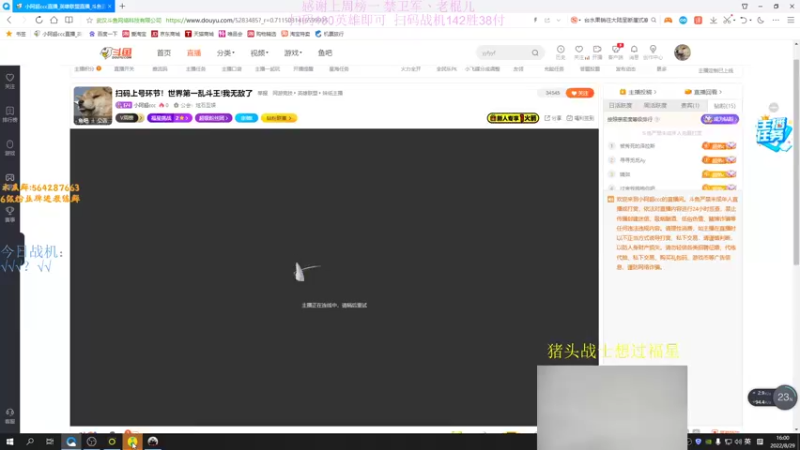The image size is (800, 450).
Task: Open 直播回看 link
Action: tap(703, 92)
